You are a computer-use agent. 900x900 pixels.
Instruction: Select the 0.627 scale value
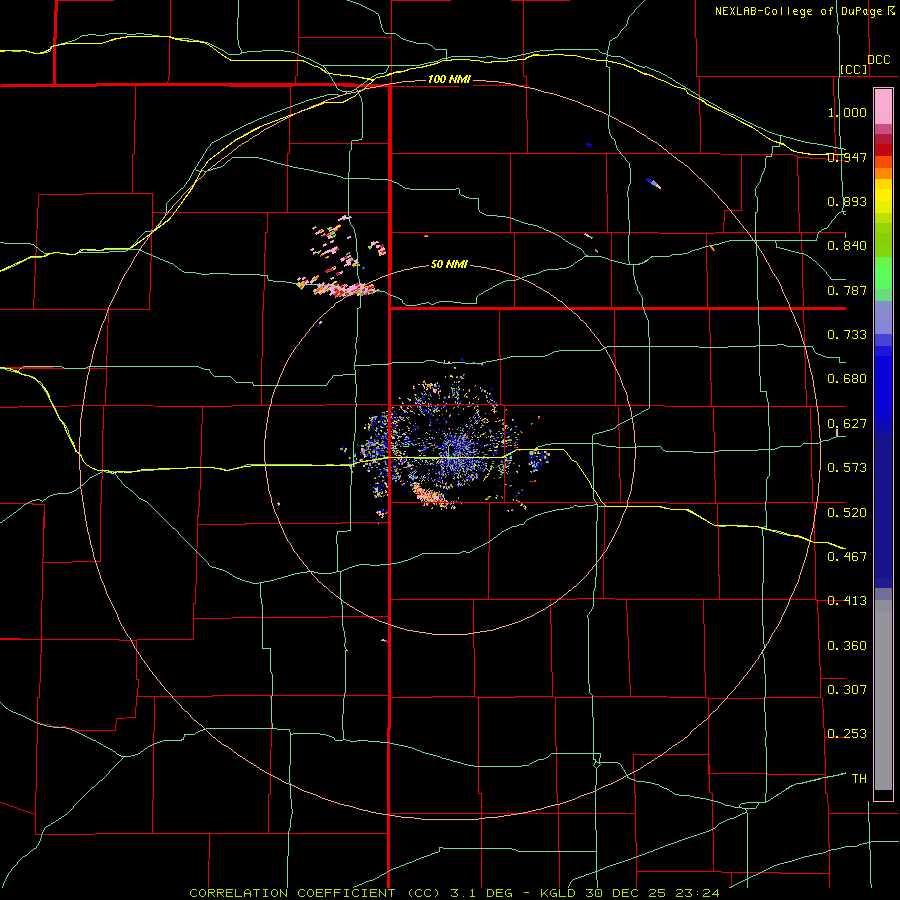(x=847, y=424)
